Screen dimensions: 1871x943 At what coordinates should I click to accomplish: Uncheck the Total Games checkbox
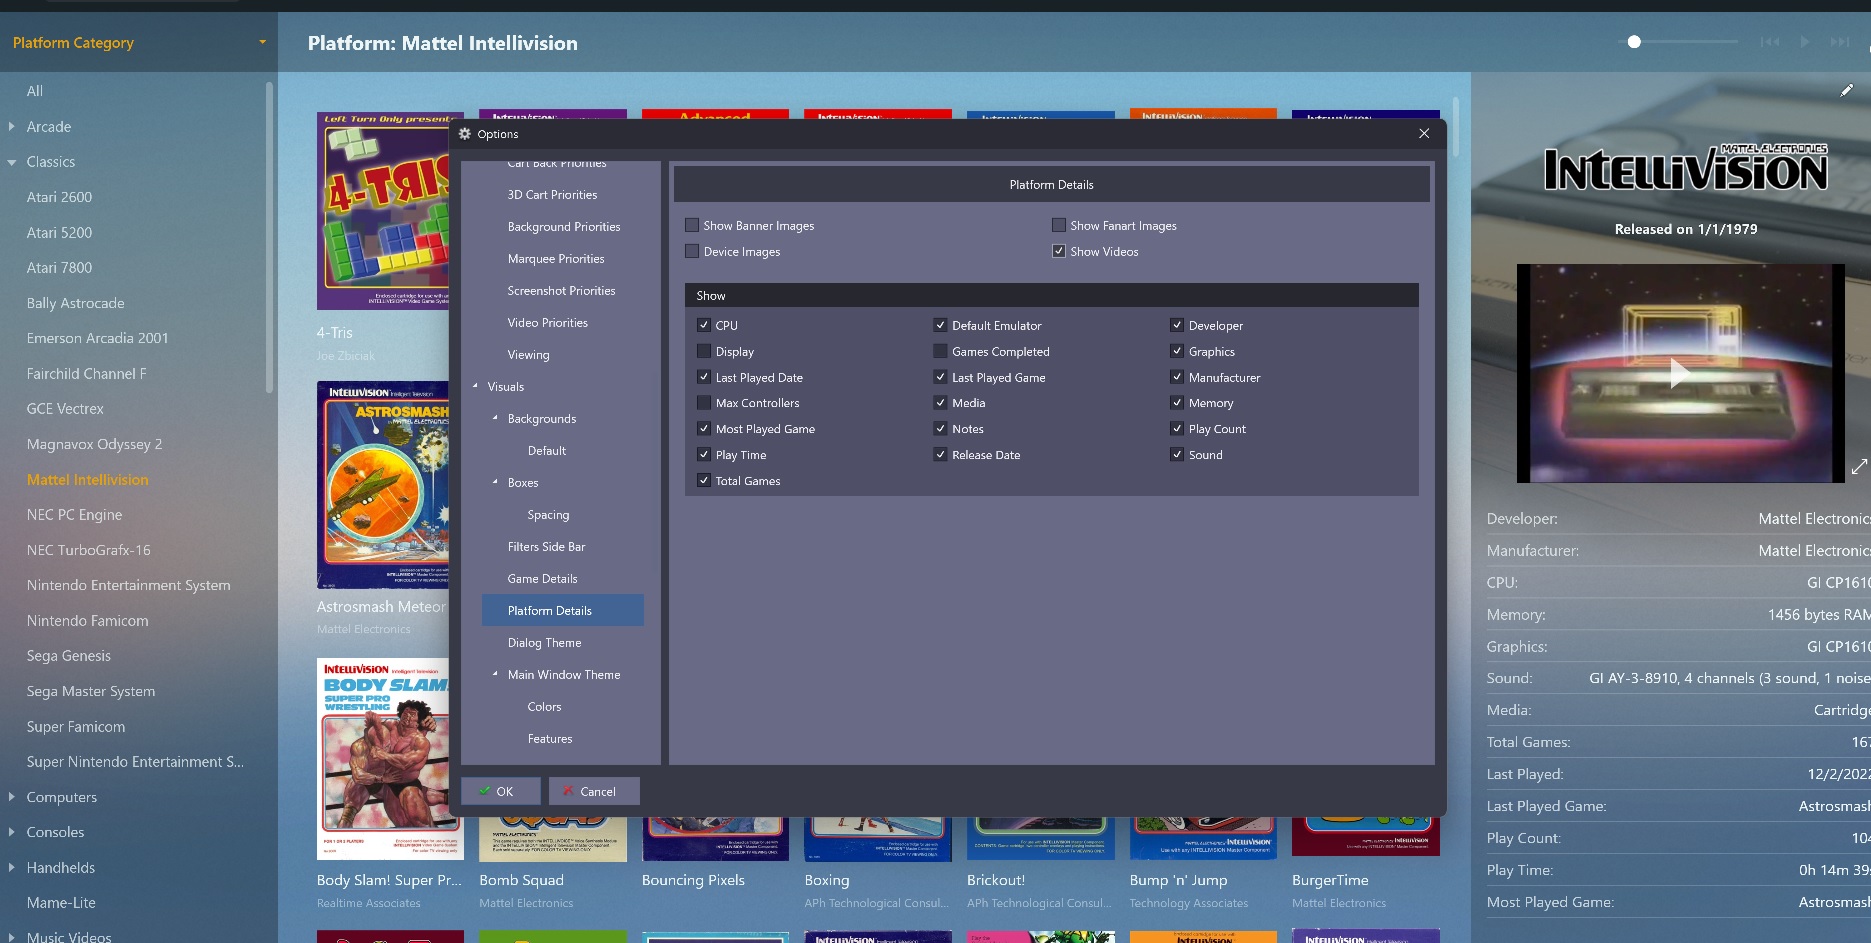point(704,481)
